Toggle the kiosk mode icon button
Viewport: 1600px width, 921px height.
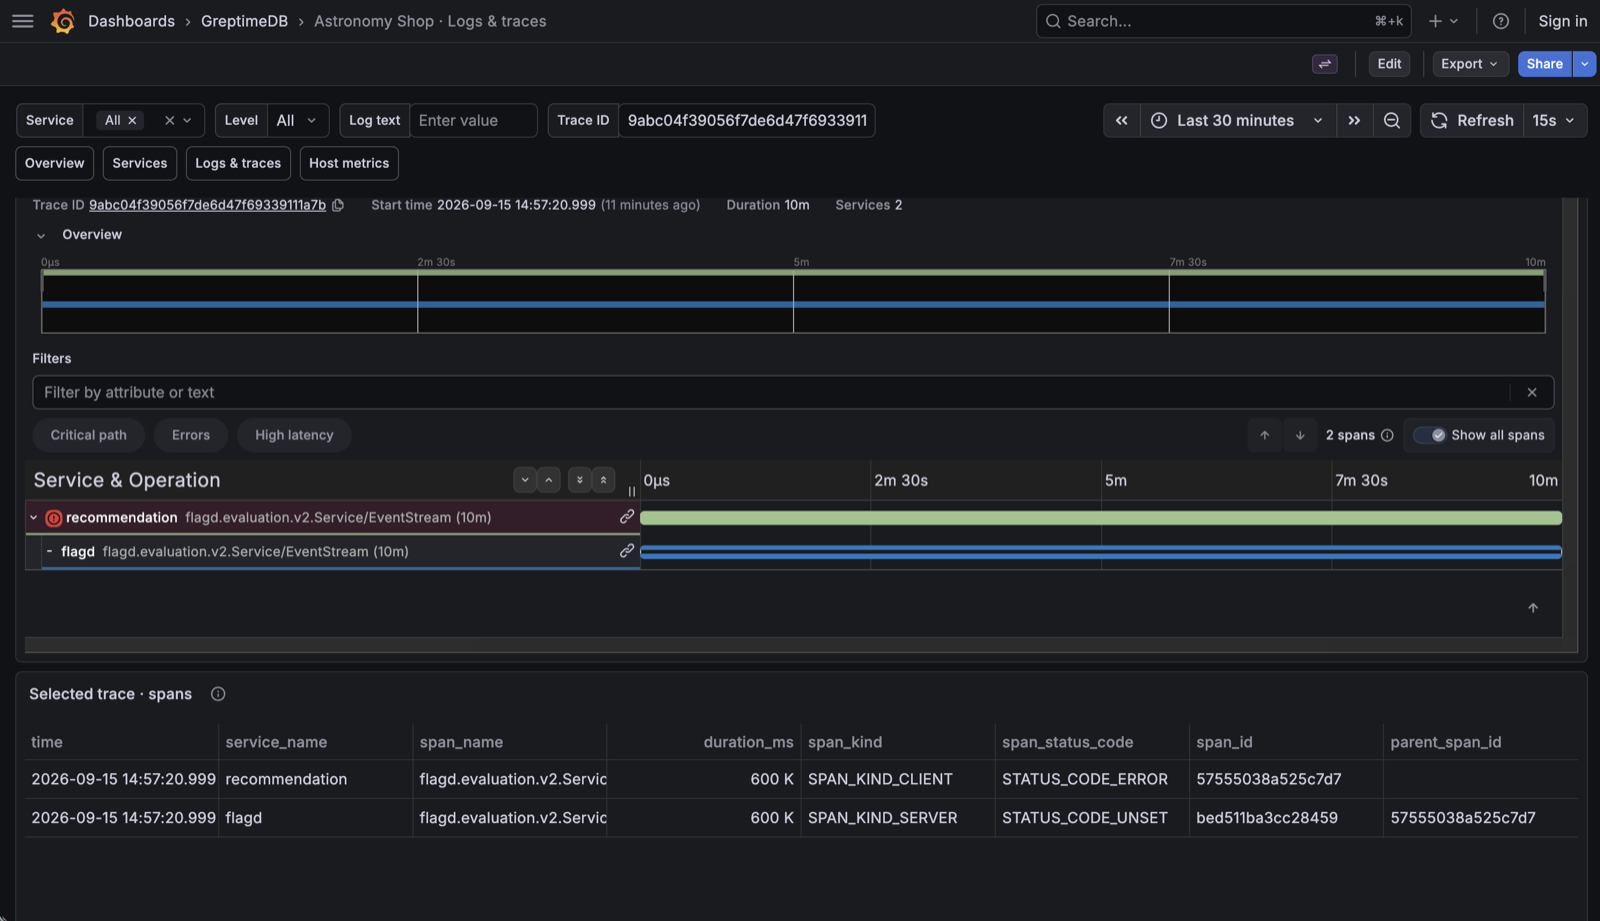click(1325, 64)
